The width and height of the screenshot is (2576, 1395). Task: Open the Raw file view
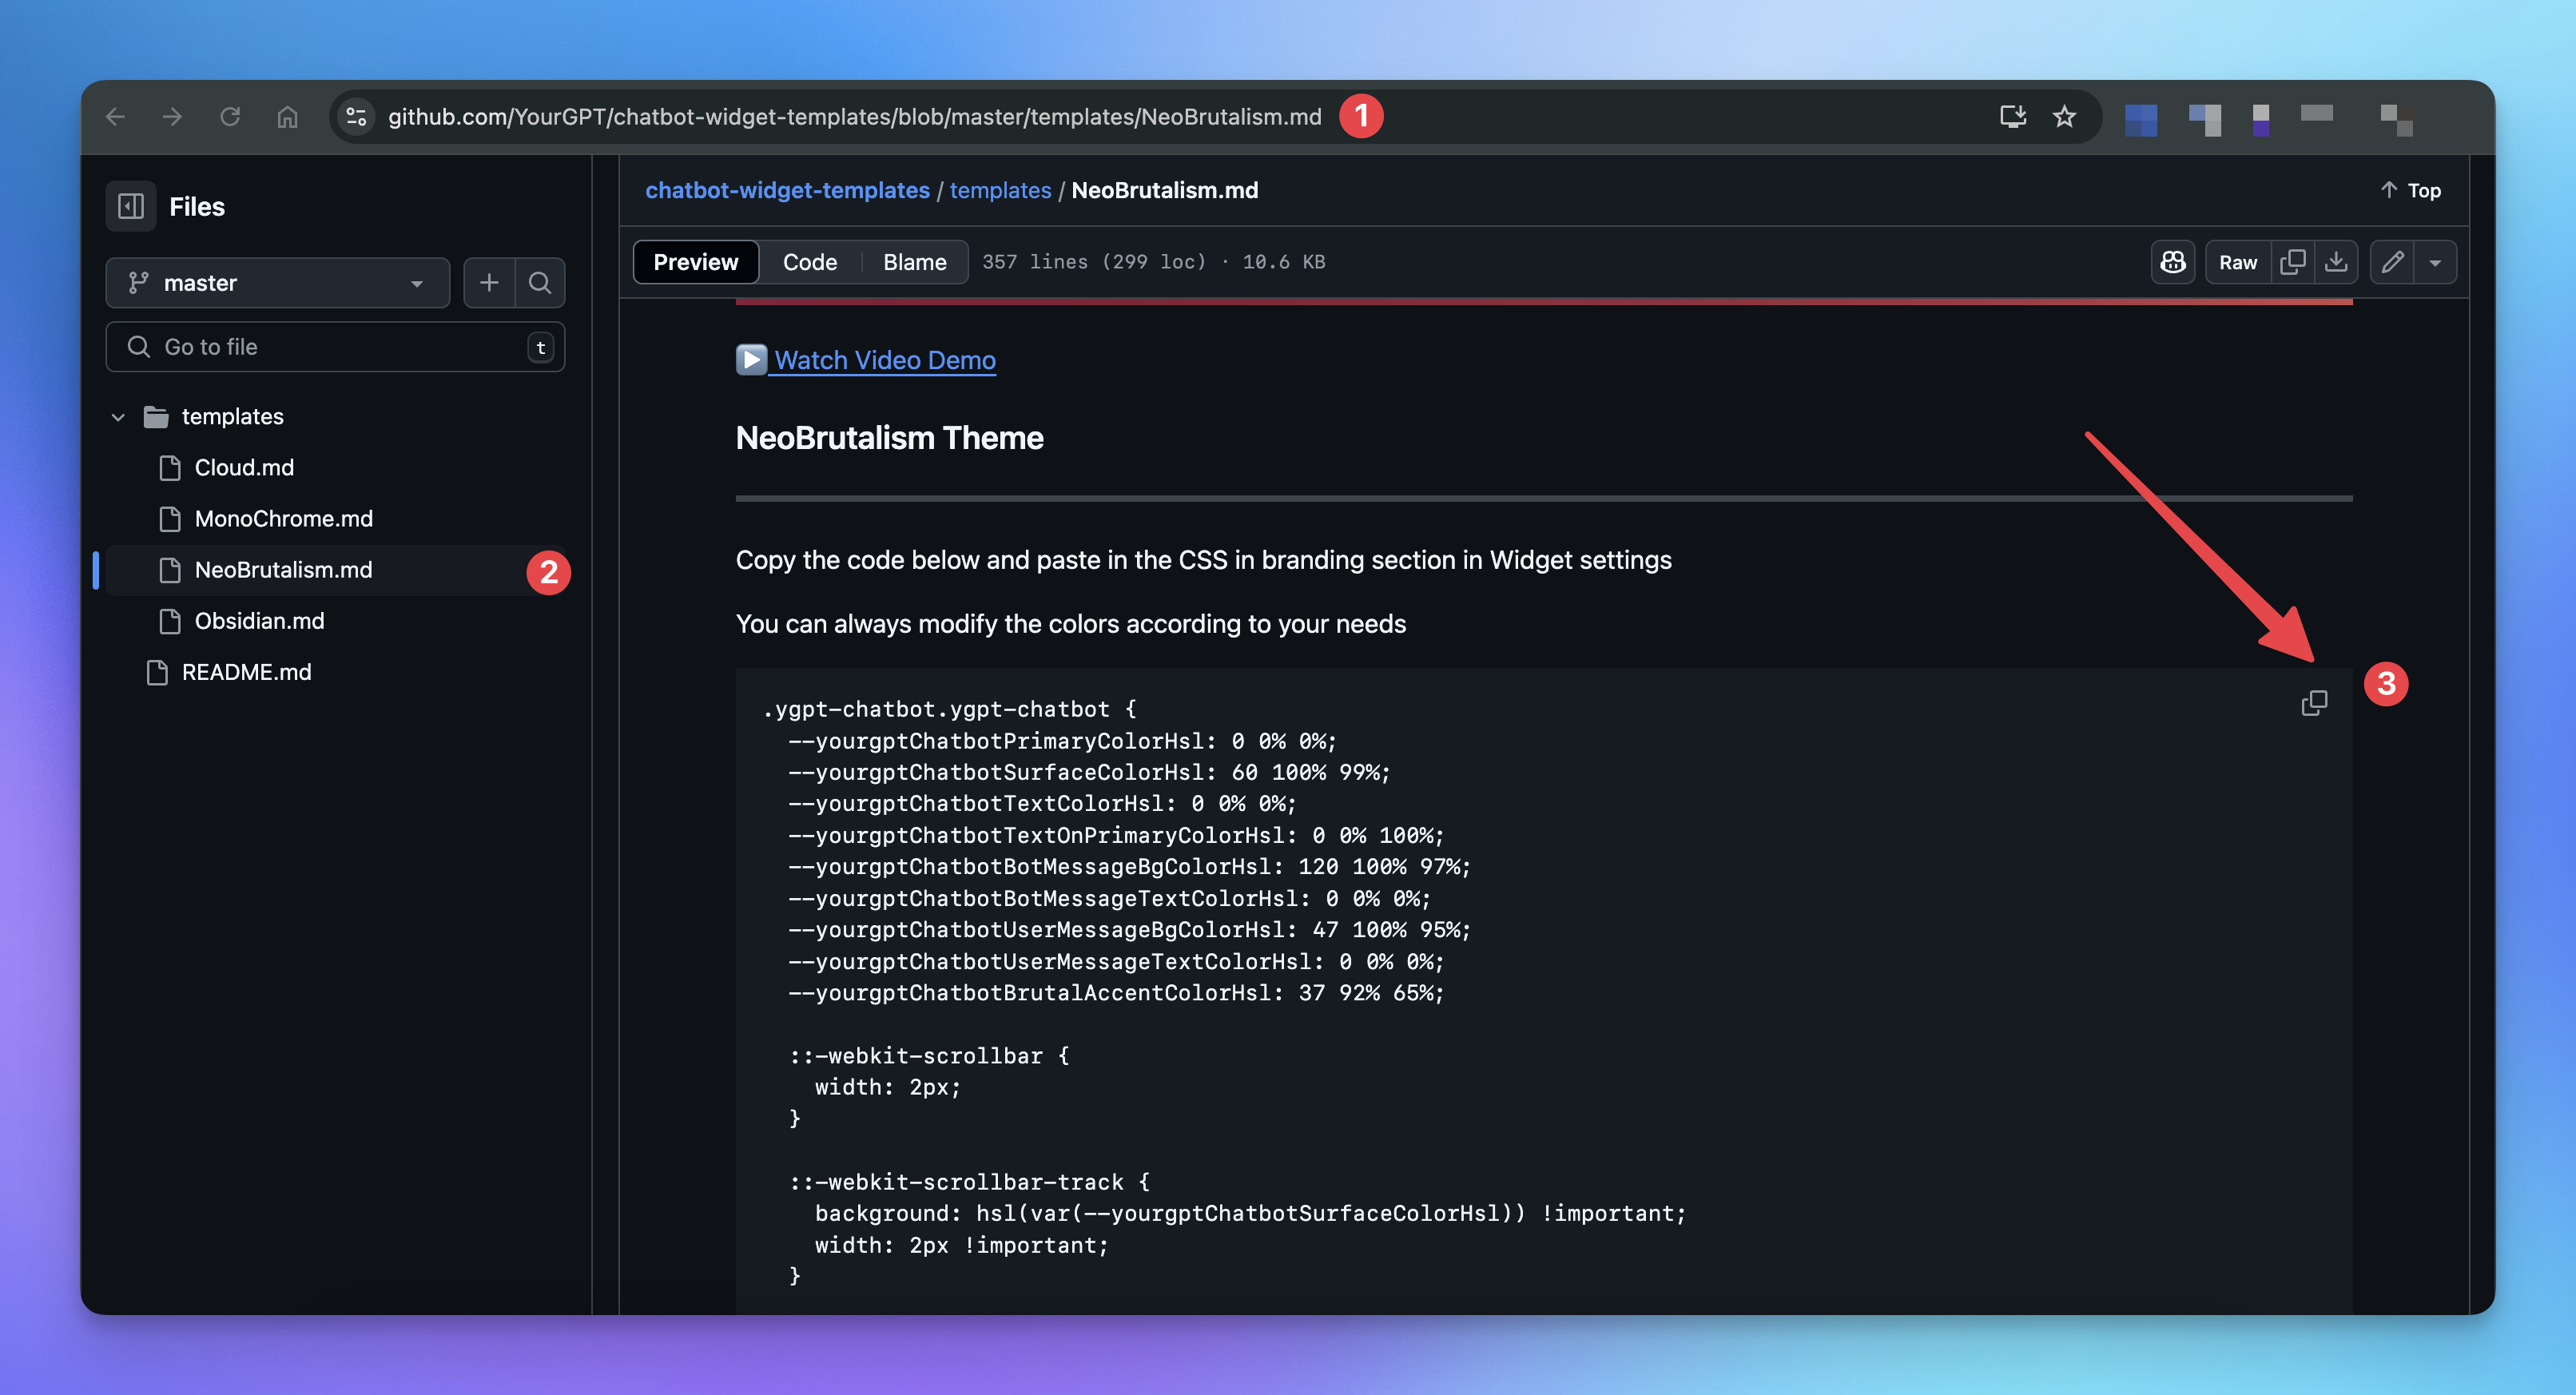2238,262
